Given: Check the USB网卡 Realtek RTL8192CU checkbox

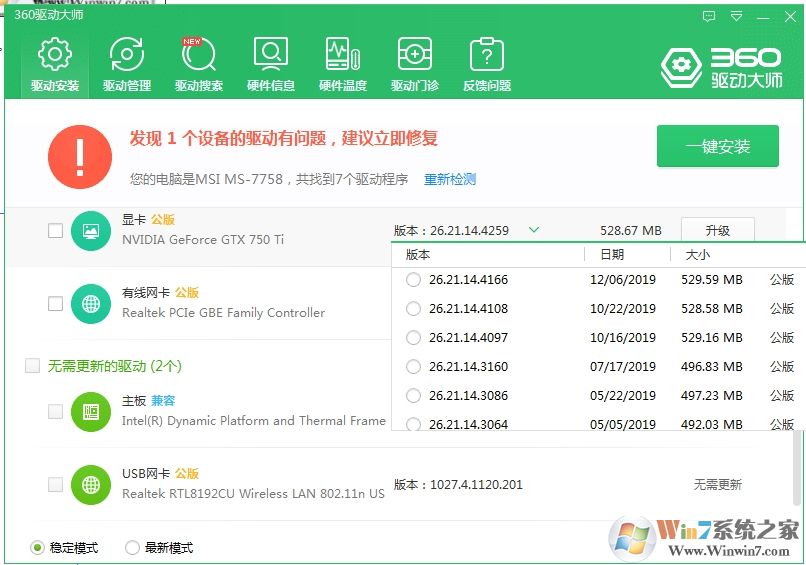Looking at the screenshot, I should [55, 484].
